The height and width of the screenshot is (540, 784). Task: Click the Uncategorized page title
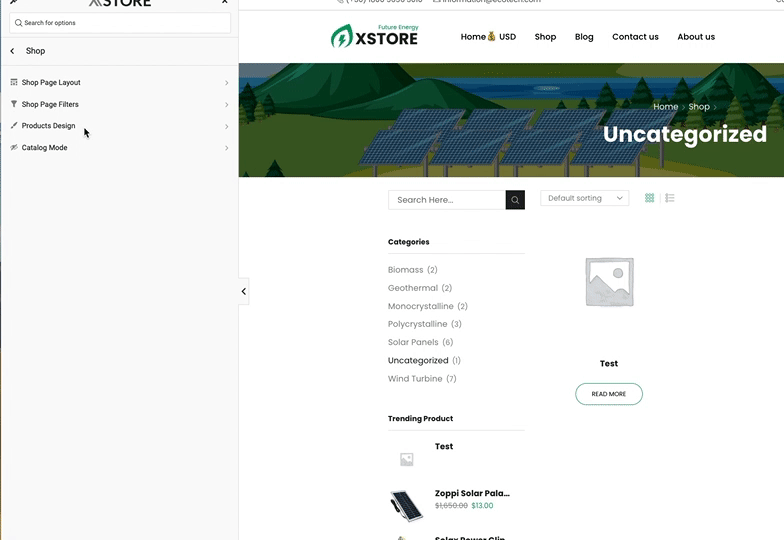(x=684, y=134)
